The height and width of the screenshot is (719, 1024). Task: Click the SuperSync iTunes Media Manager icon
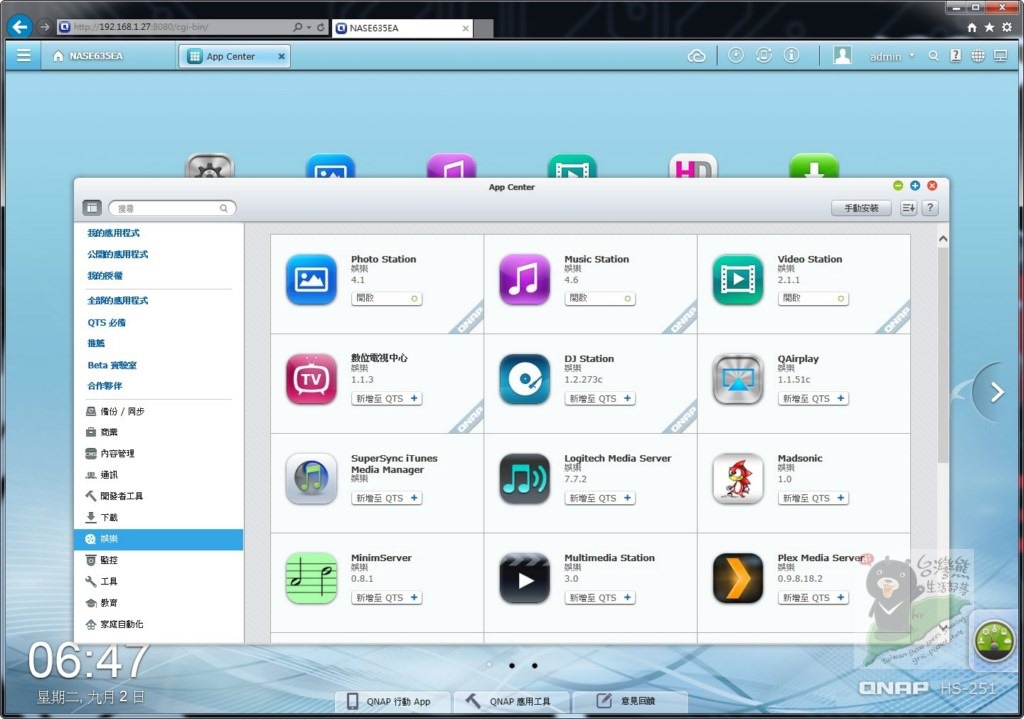tap(312, 479)
